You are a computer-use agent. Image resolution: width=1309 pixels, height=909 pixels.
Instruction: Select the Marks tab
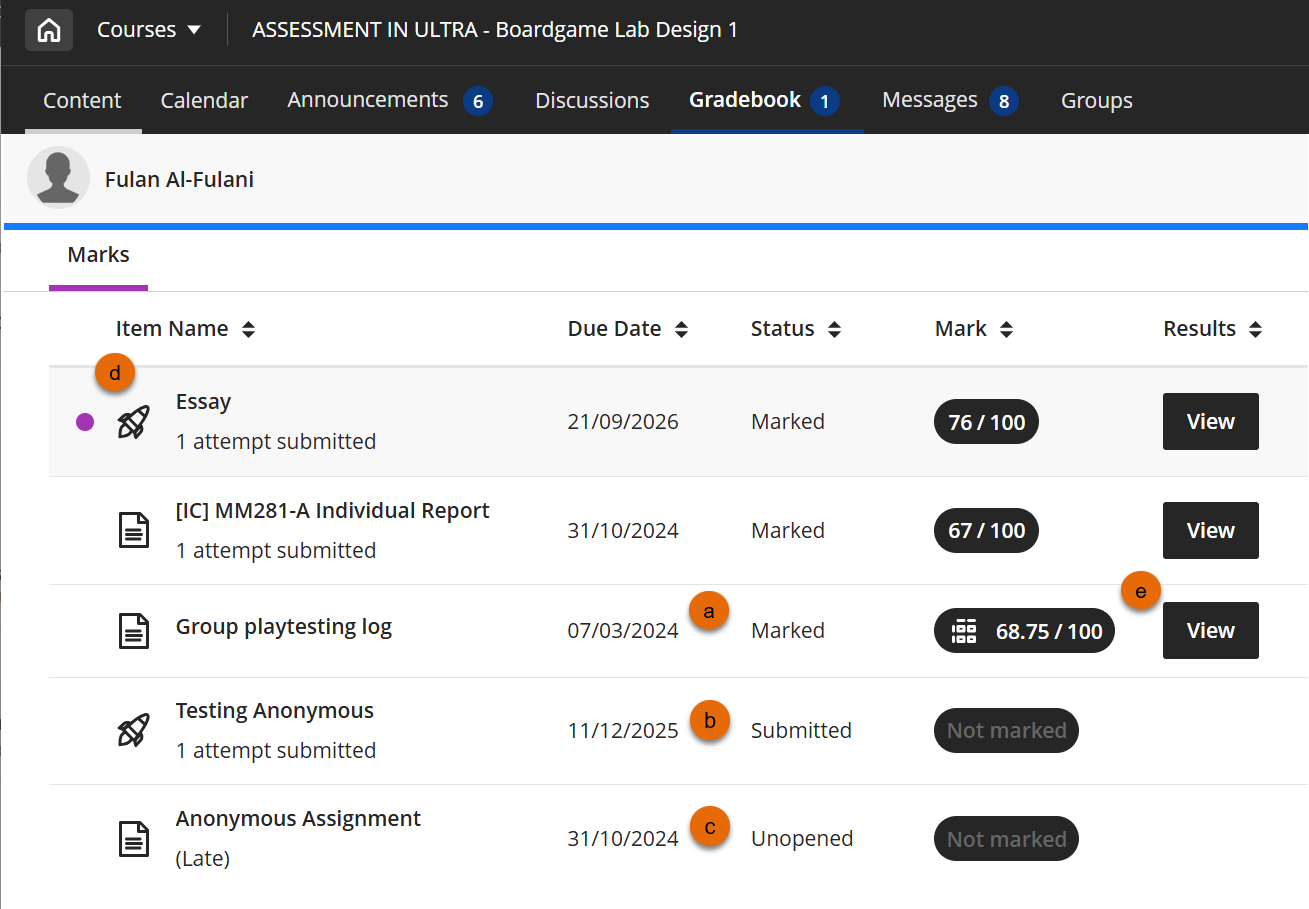pyautogui.click(x=98, y=255)
